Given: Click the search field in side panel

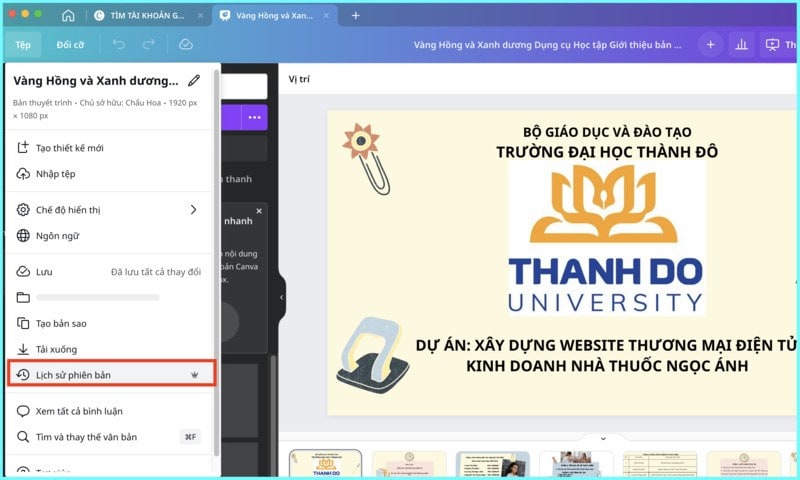Looking at the screenshot, I should (x=244, y=86).
